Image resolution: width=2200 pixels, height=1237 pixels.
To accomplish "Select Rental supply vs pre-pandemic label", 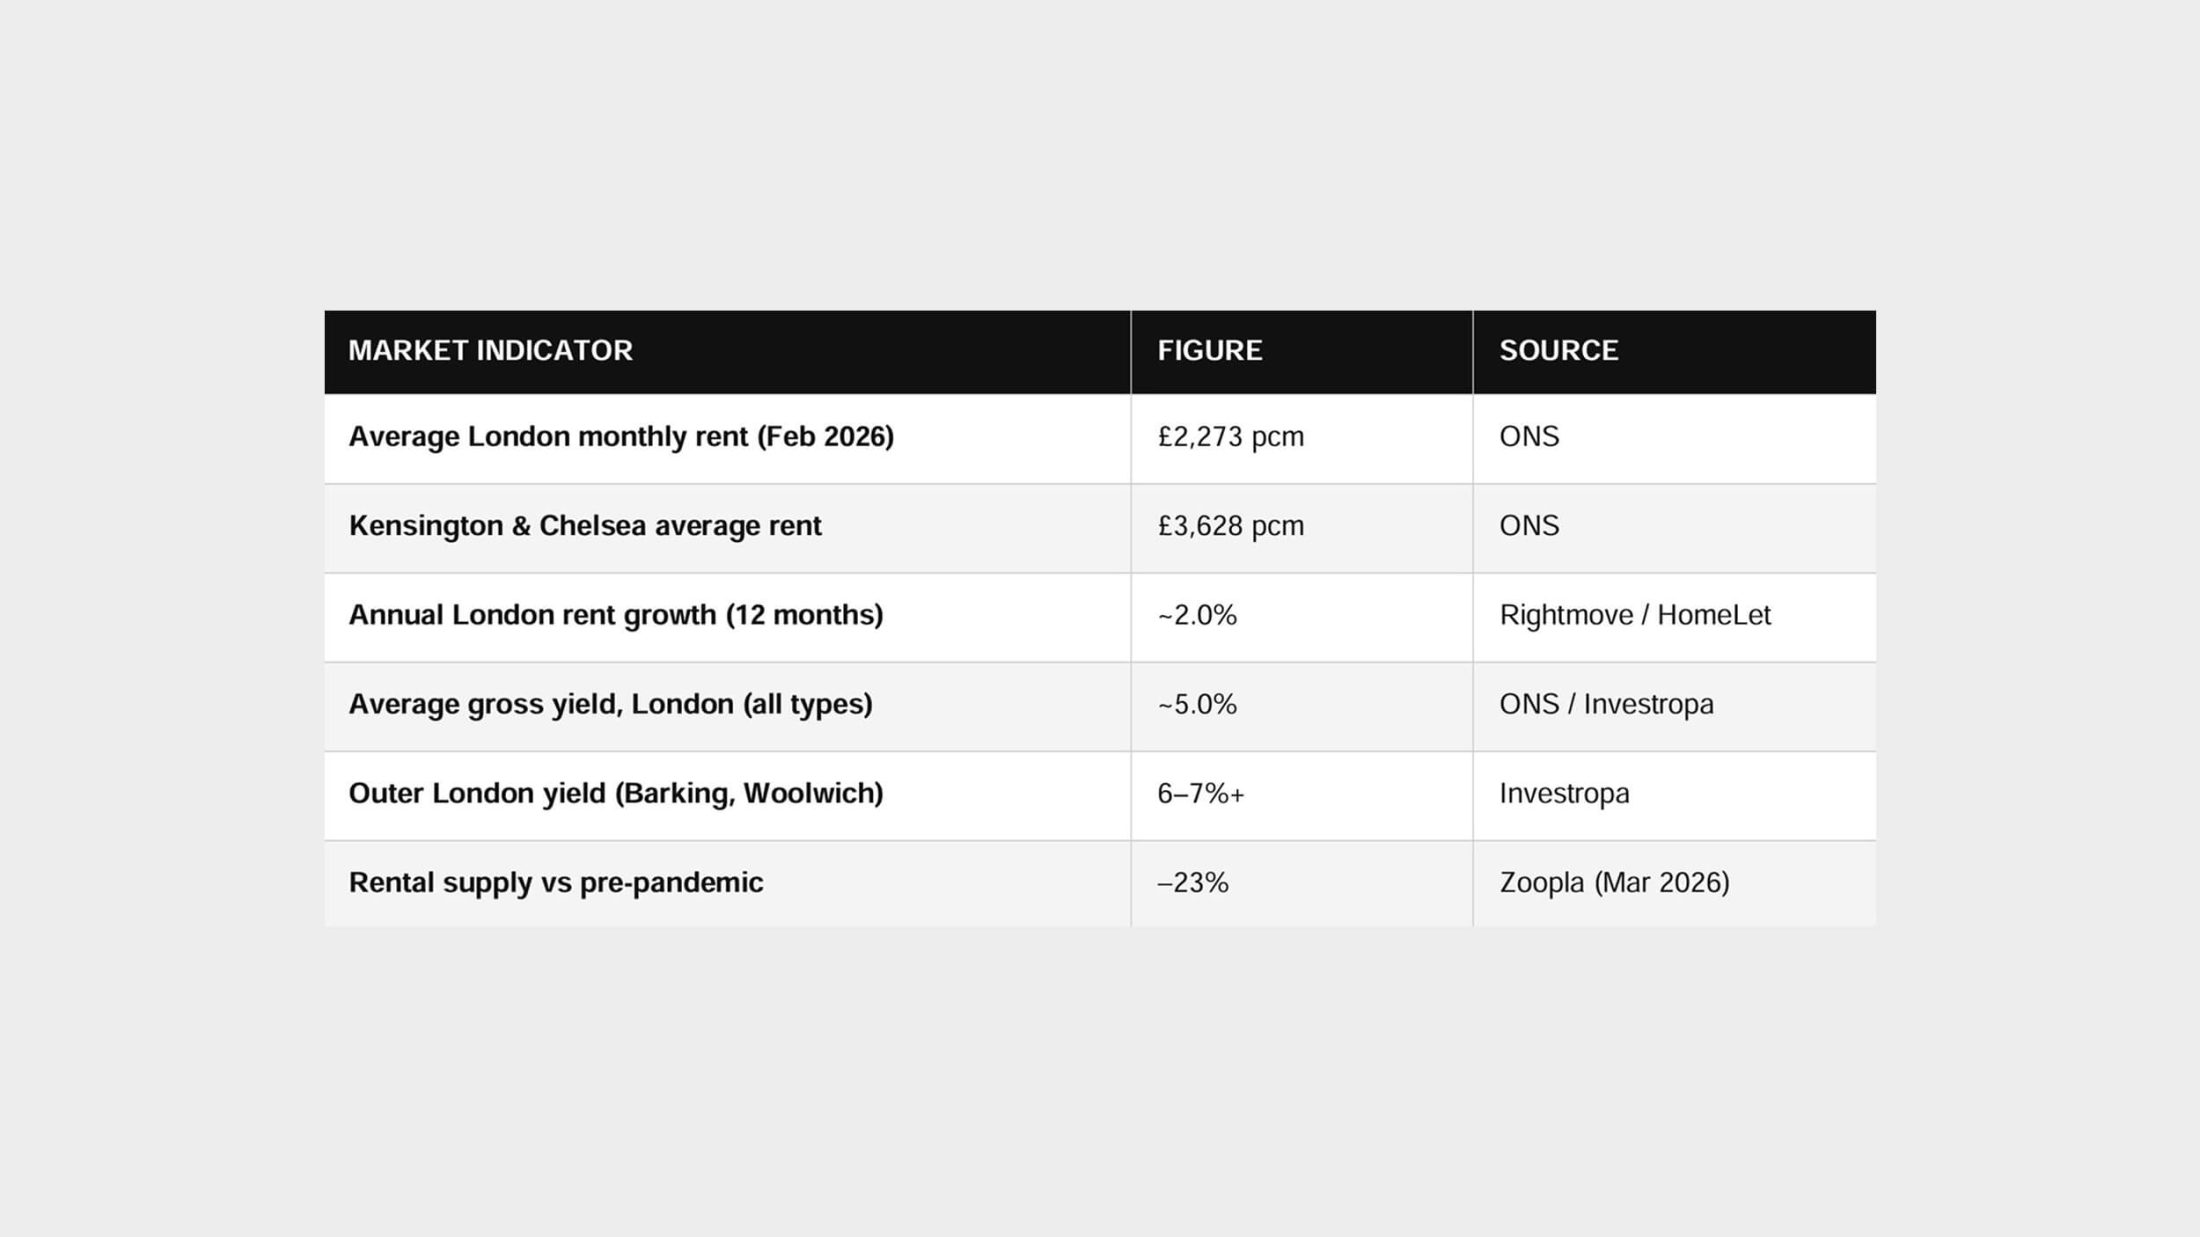I will (x=556, y=883).
